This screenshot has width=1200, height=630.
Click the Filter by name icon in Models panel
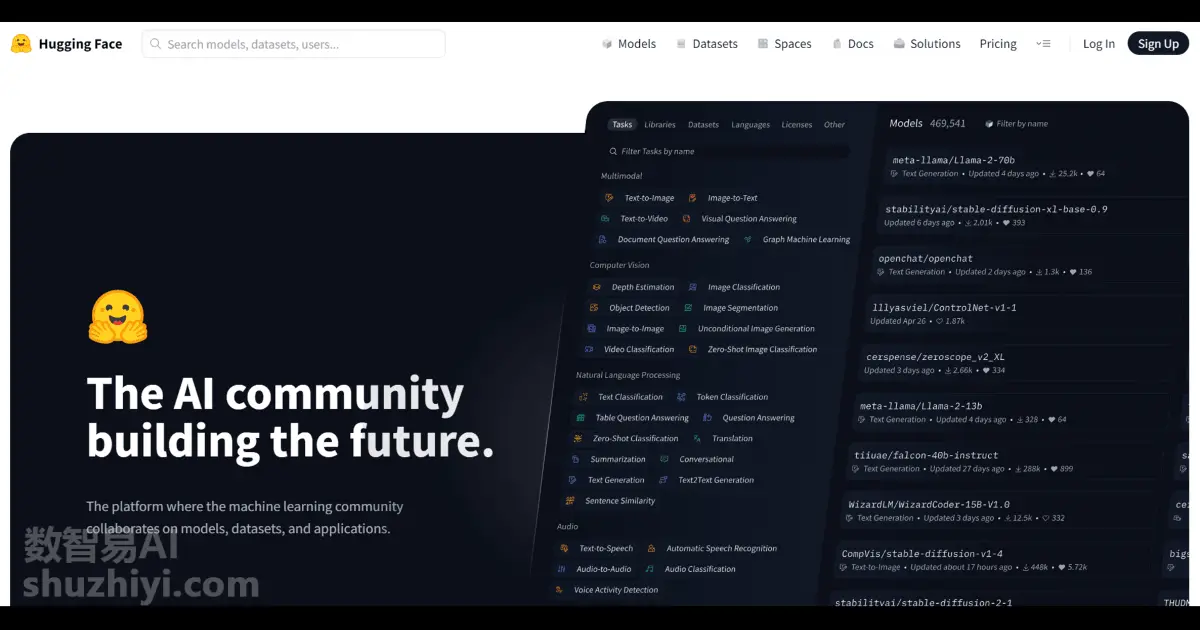click(x=989, y=124)
